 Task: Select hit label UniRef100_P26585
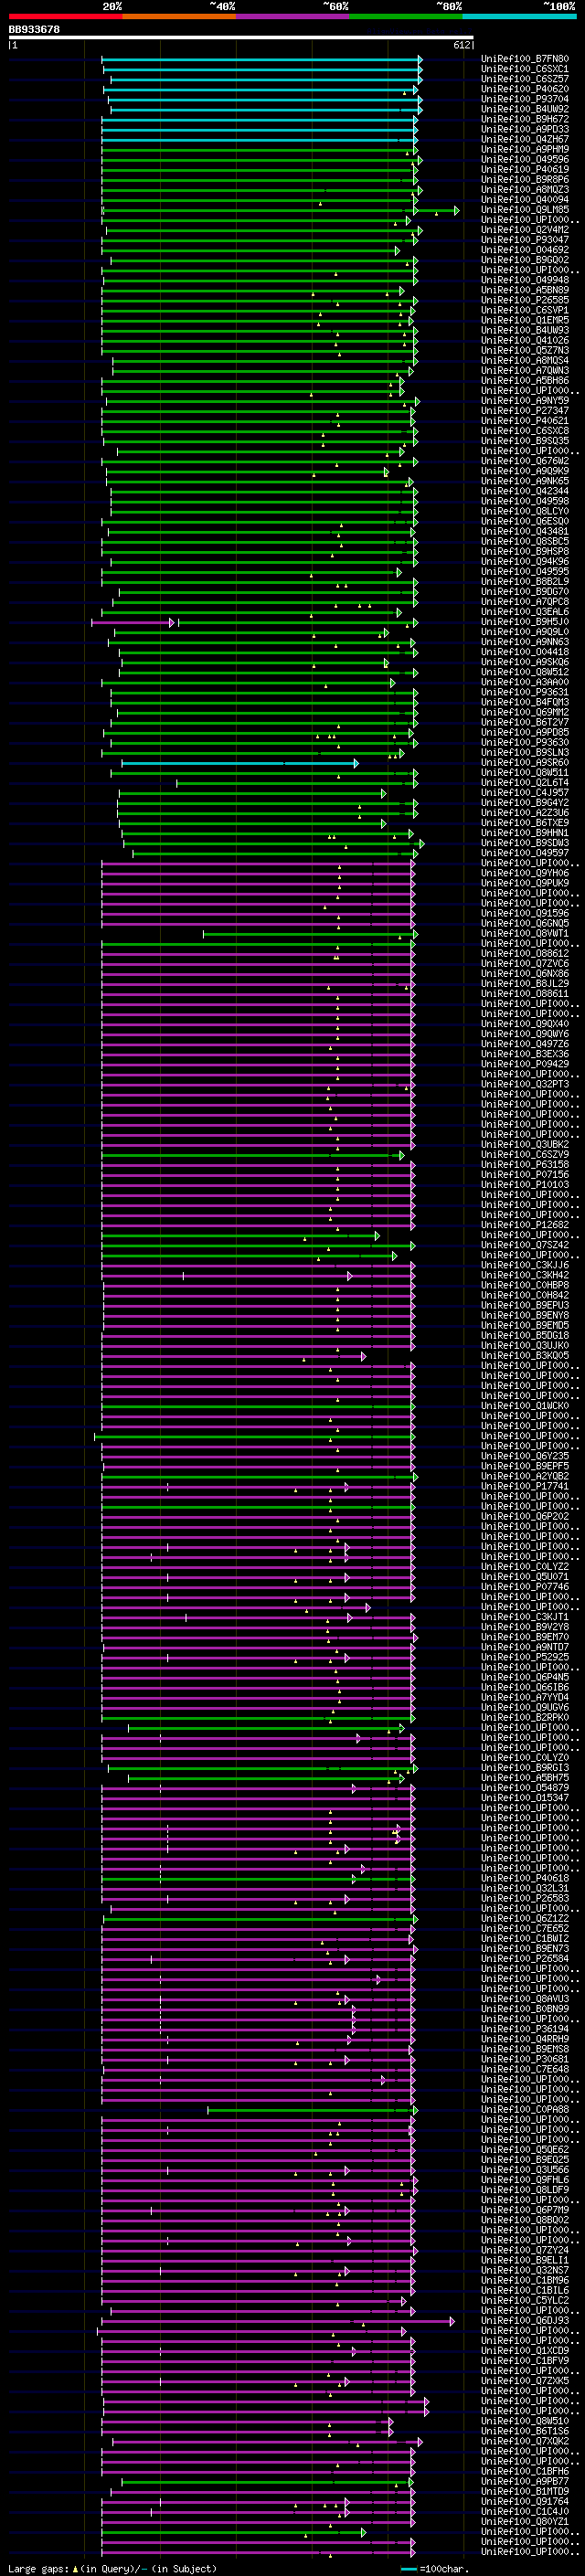point(525,301)
